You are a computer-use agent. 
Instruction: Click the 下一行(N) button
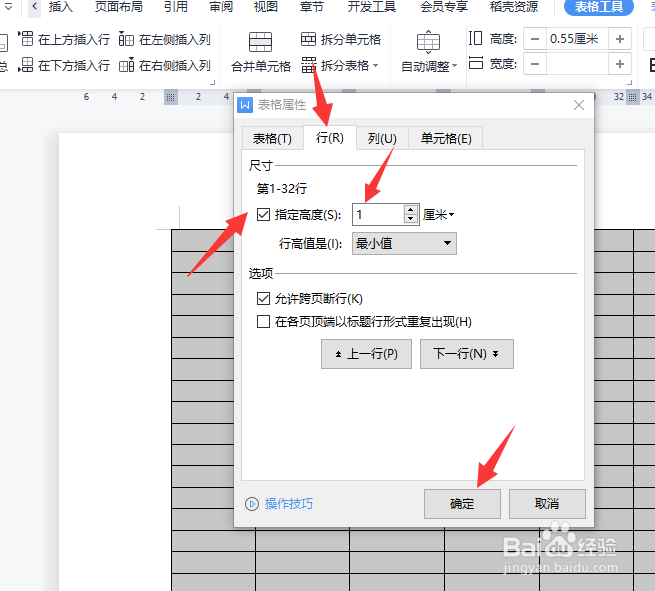click(x=467, y=354)
